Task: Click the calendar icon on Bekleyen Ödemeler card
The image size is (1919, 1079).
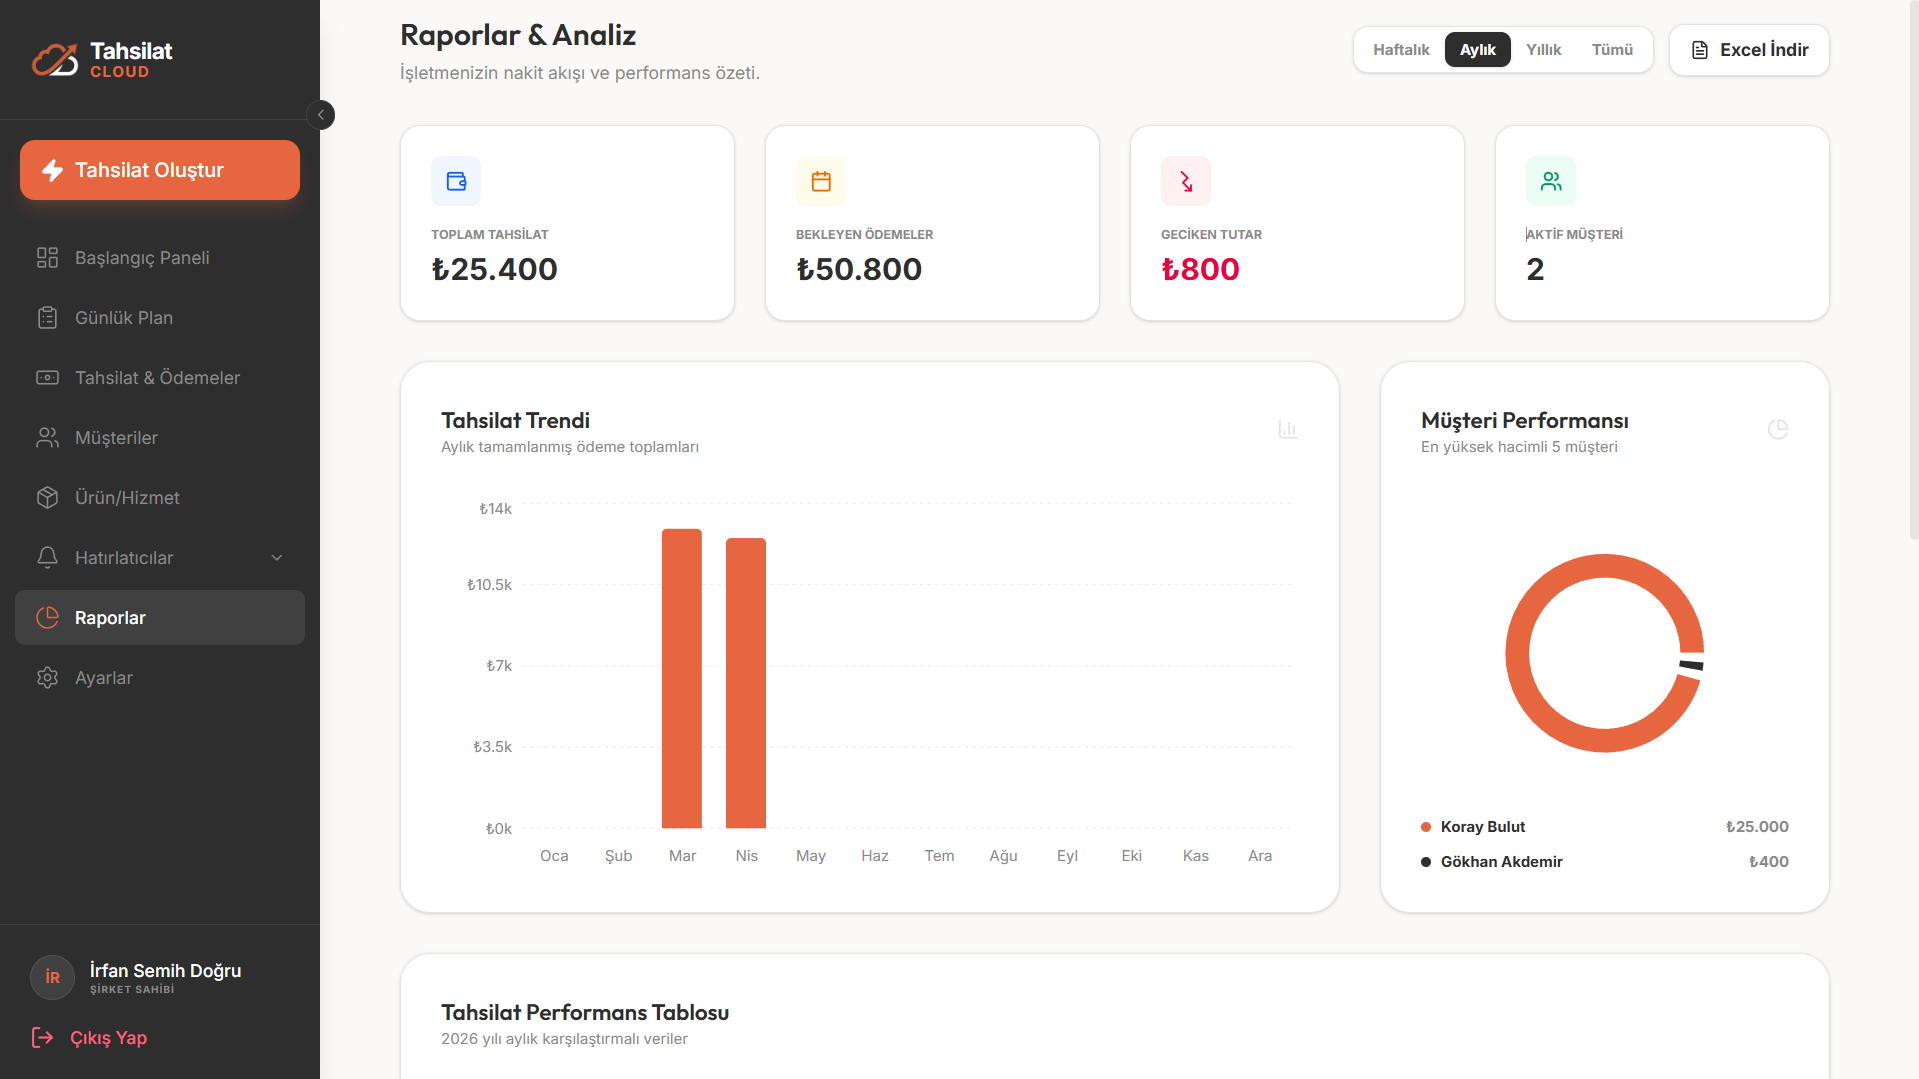Action: (x=821, y=181)
